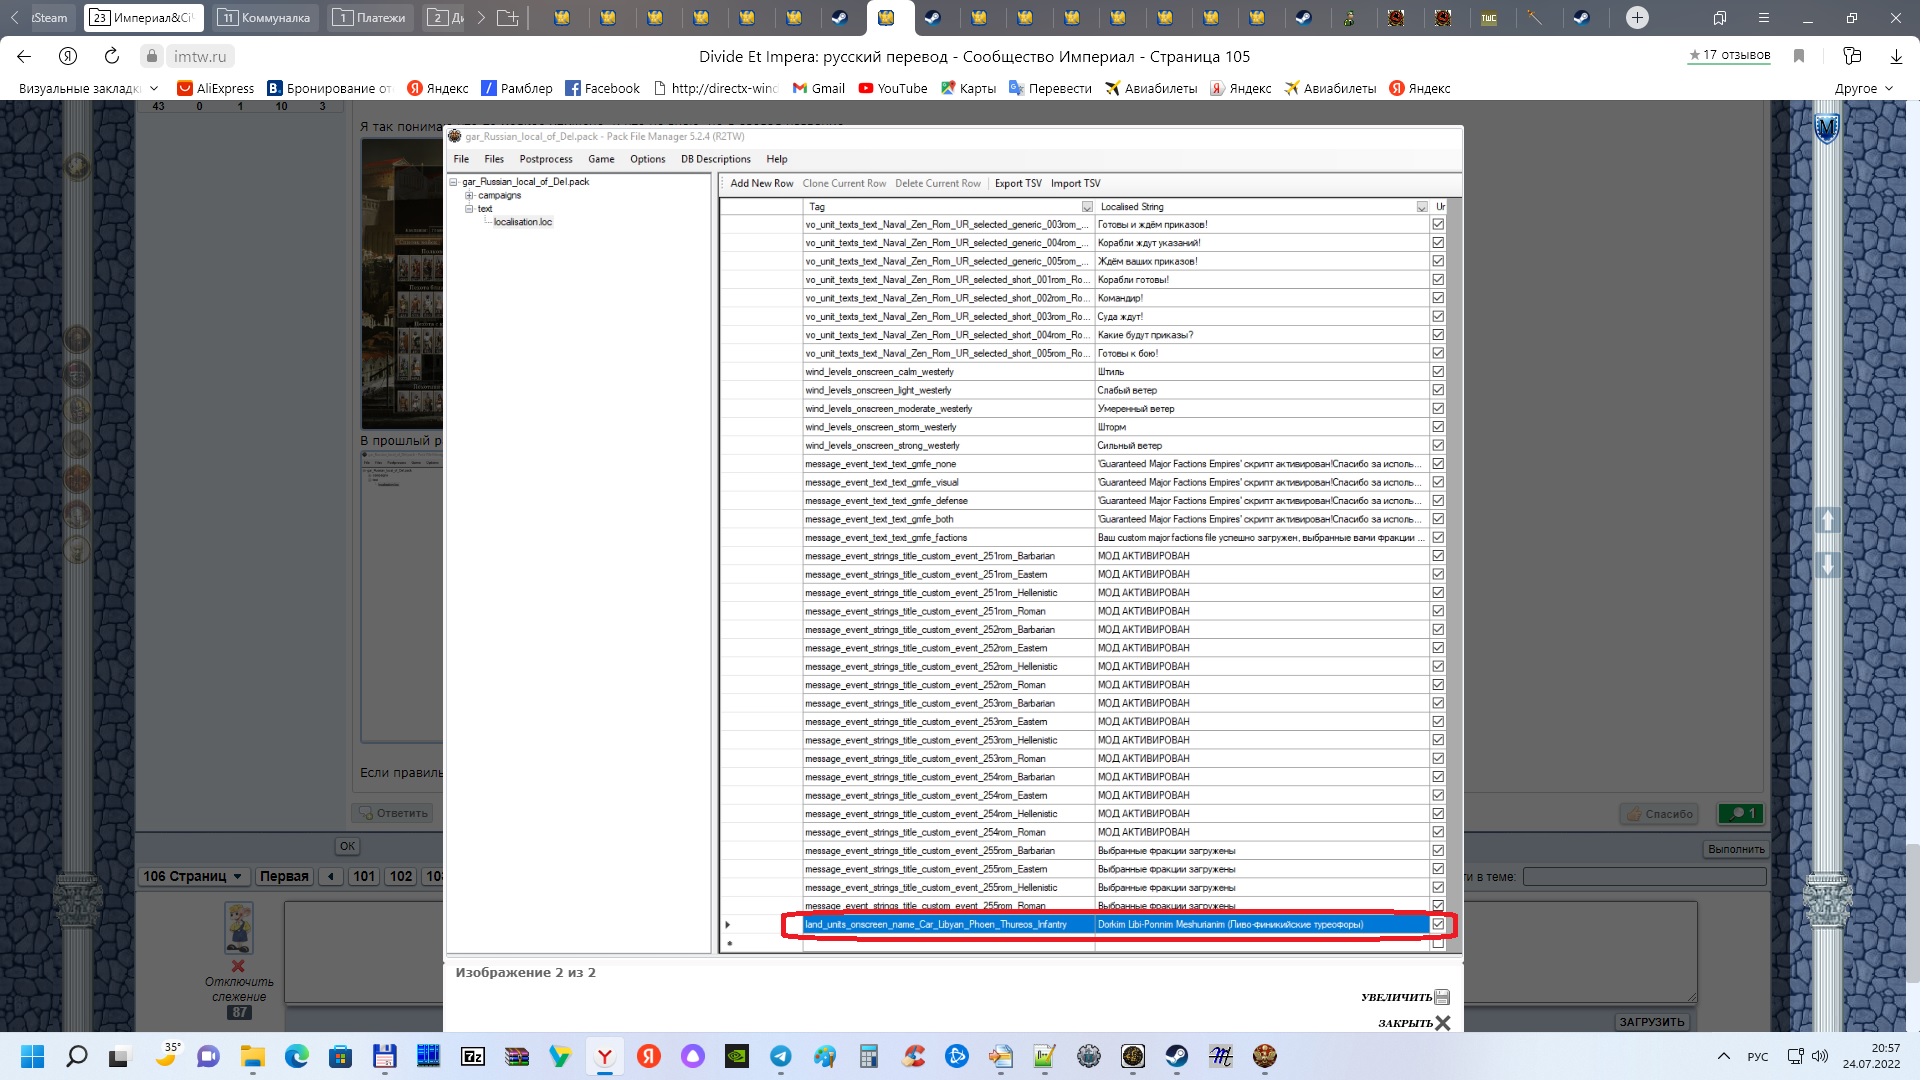The image size is (1924, 1080).
Task: Switch to the Коммуналка browser tab
Action: [x=266, y=17]
